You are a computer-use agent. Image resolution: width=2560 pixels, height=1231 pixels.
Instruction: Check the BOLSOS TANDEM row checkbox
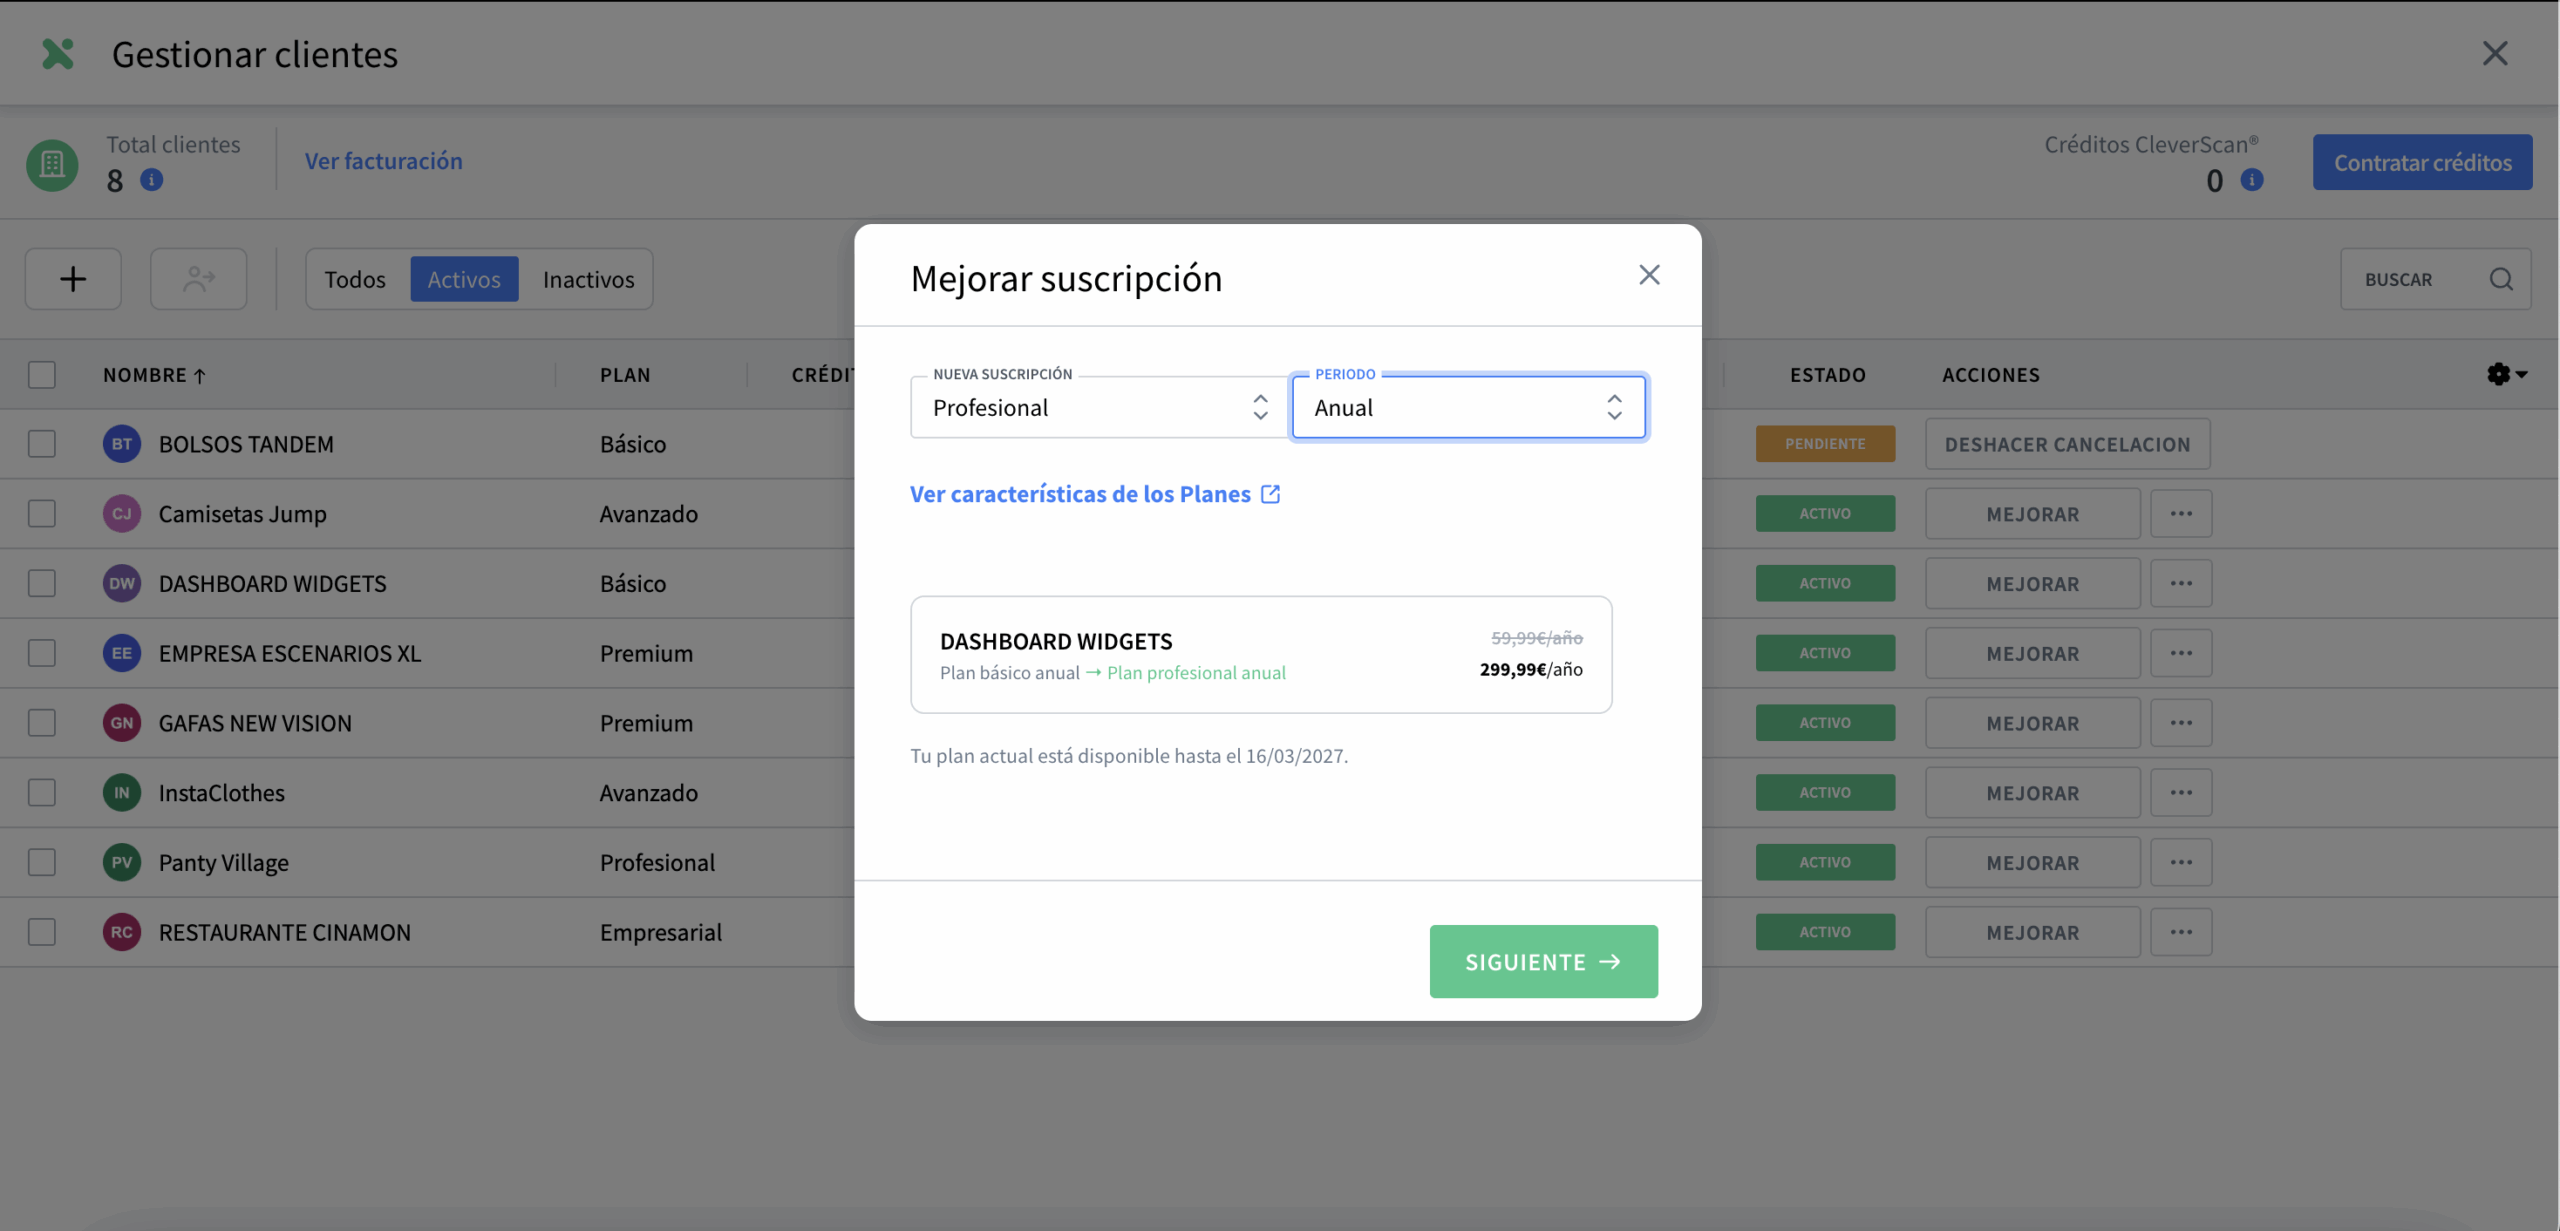tap(42, 444)
